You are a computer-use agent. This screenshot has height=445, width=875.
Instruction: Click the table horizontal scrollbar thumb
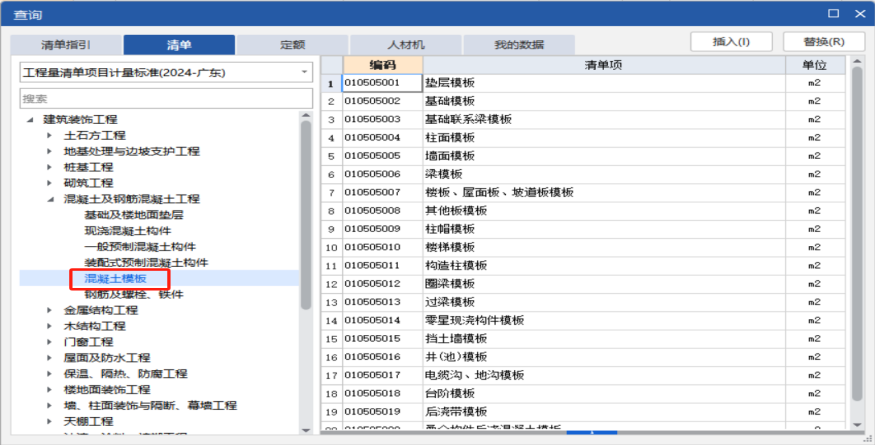point(592,432)
